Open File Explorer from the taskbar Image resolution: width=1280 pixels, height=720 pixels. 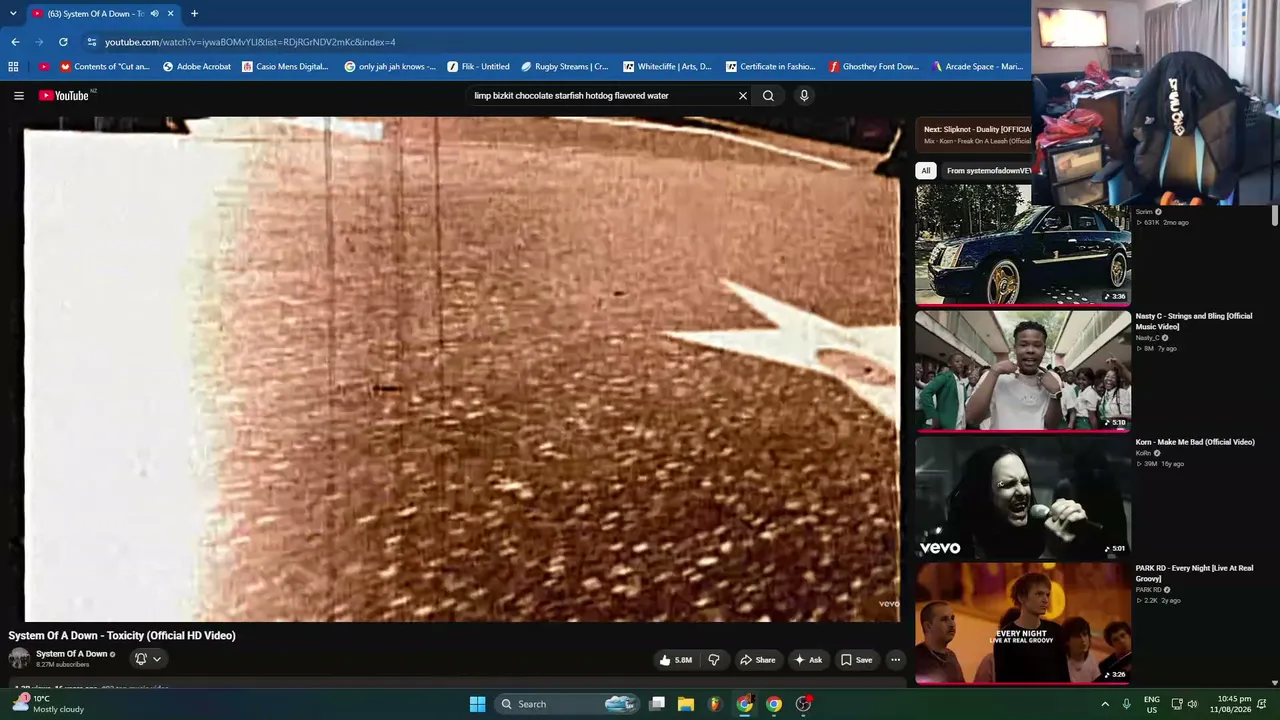click(686, 704)
